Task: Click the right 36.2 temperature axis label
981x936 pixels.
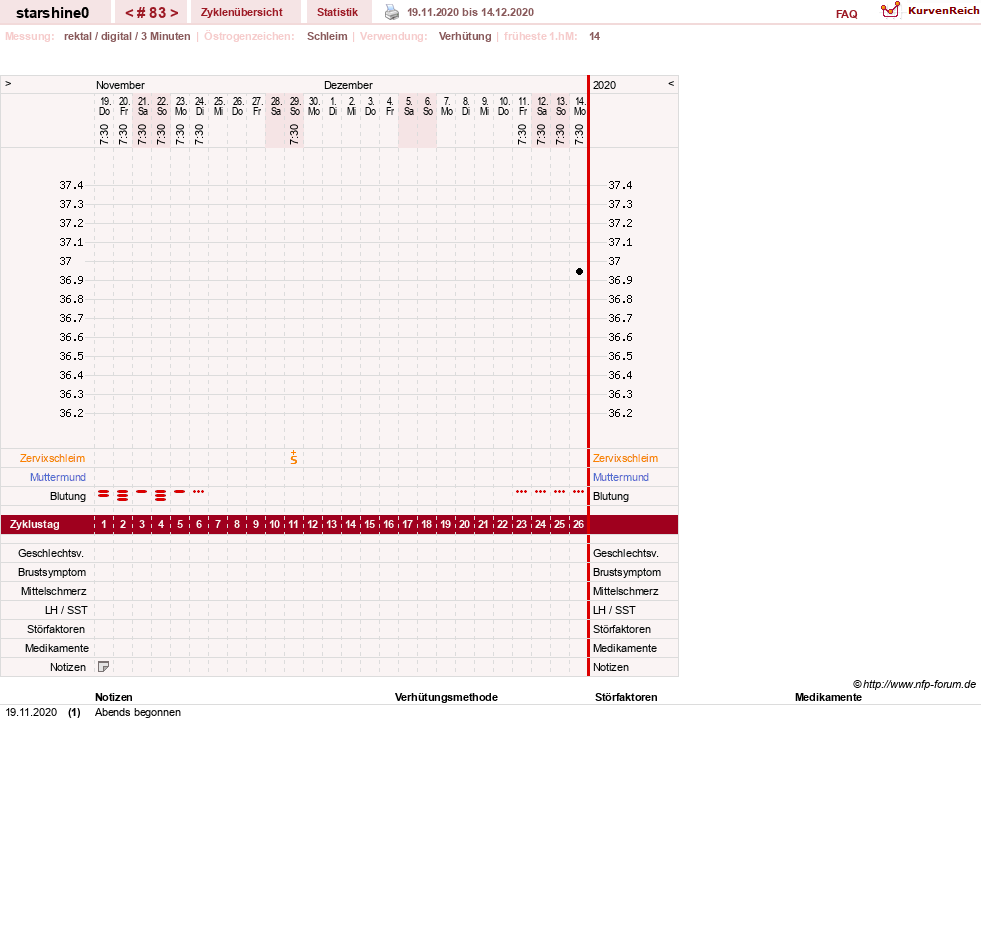Action: [x=620, y=413]
